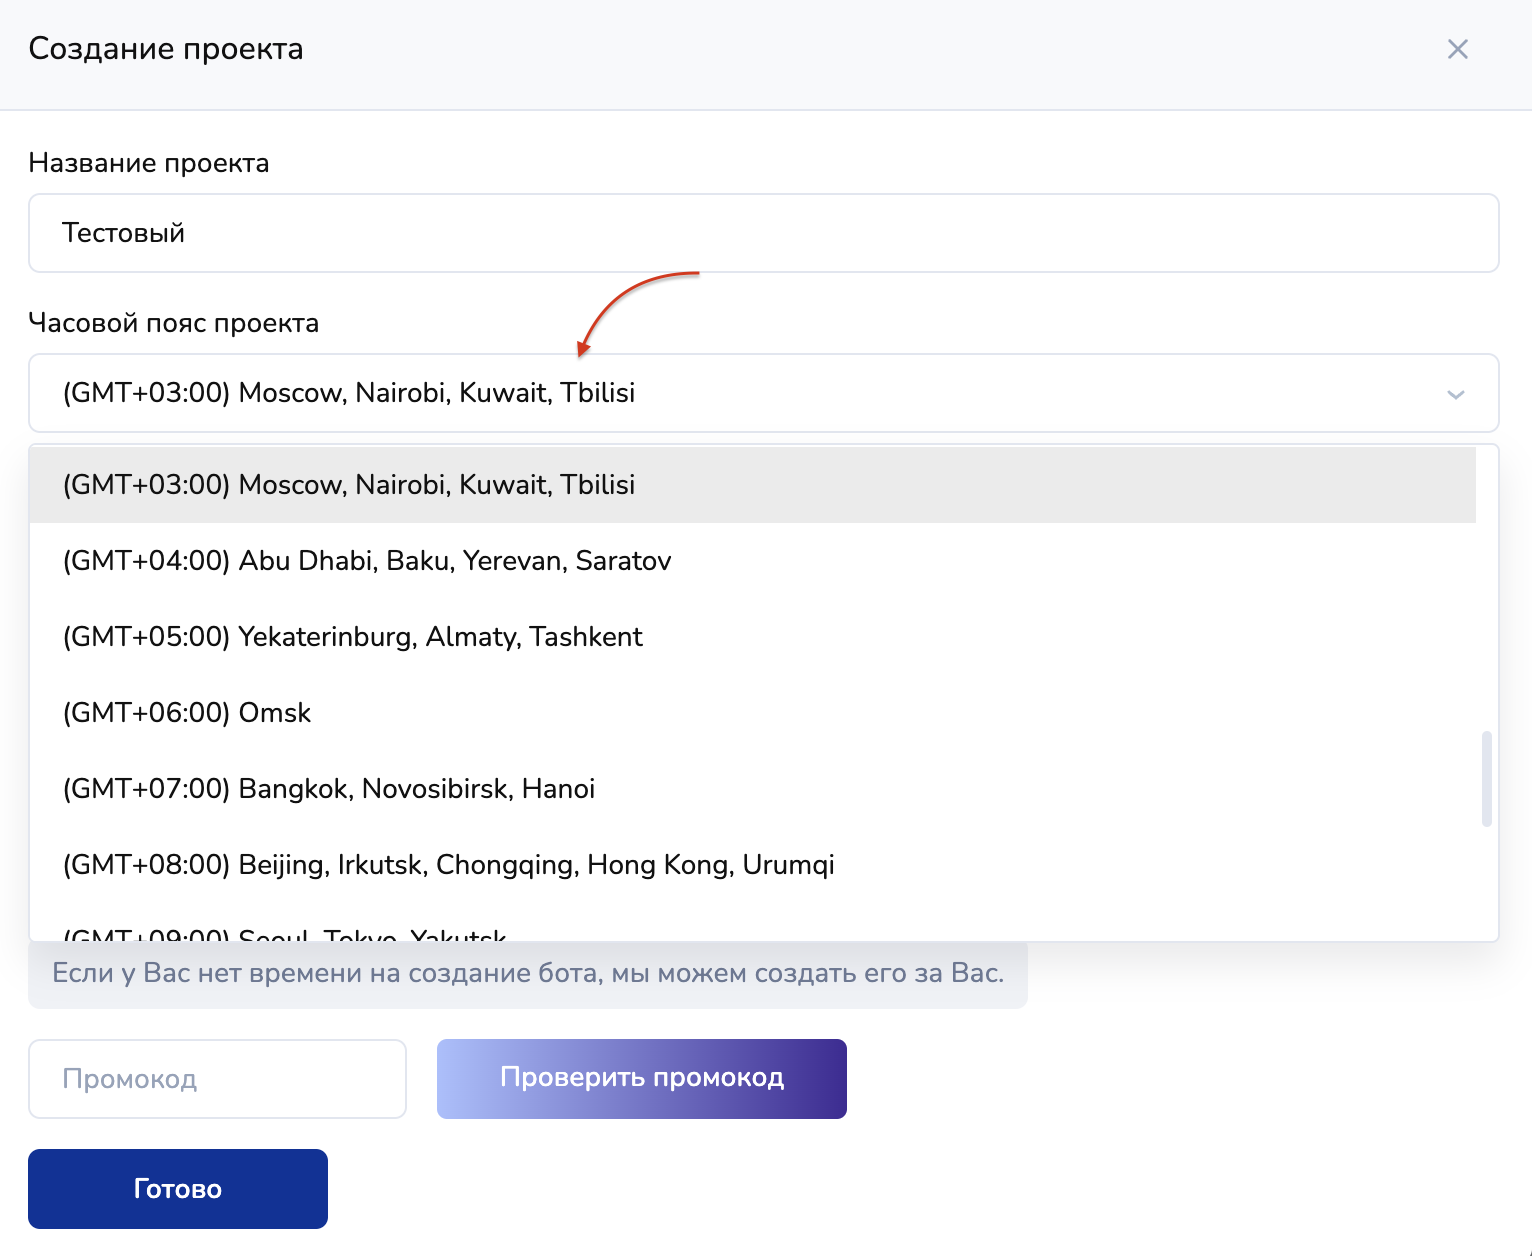
Task: Click the bot creation help notice text
Action: click(x=527, y=974)
